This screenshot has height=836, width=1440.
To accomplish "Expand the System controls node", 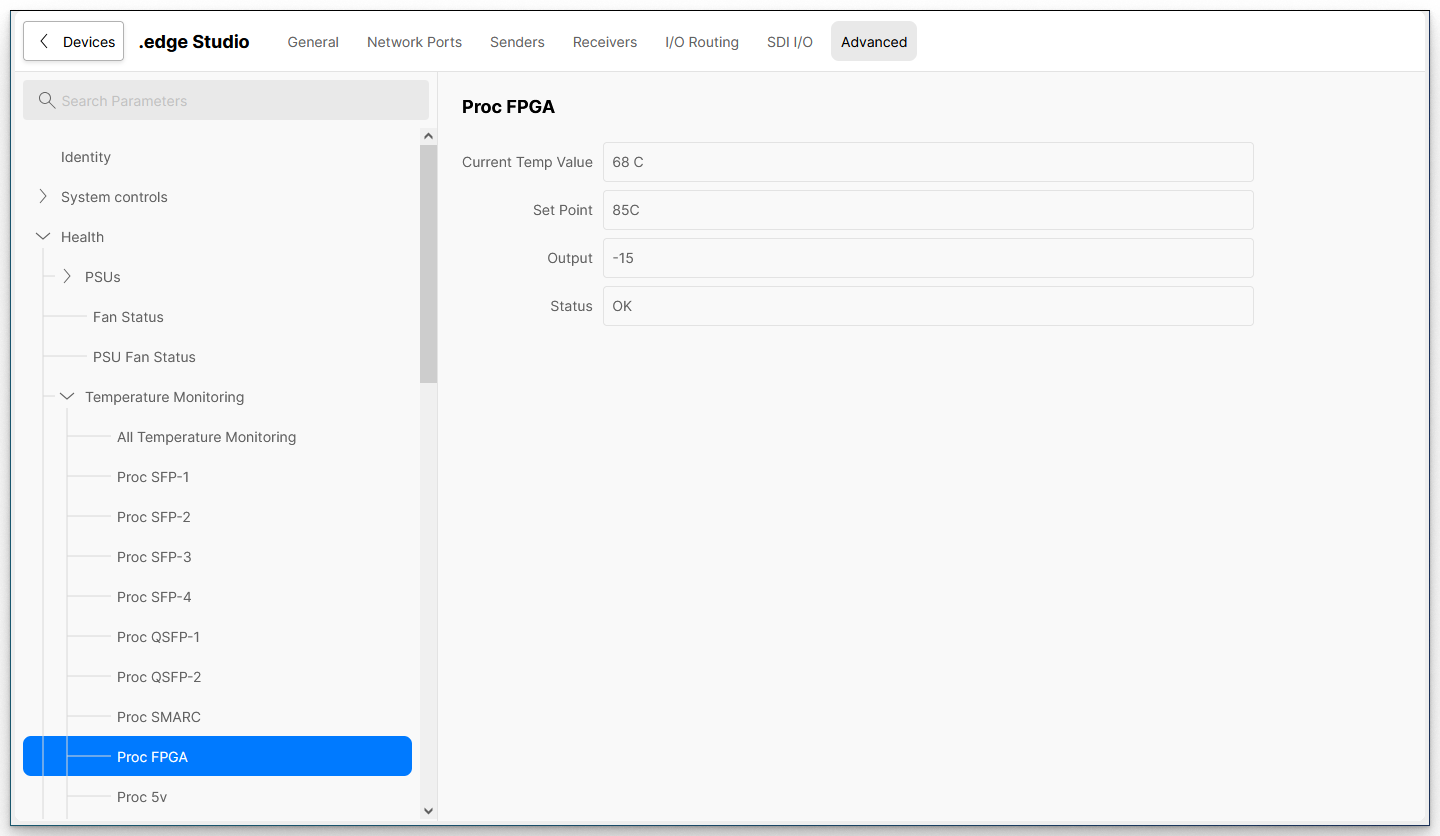I will (x=43, y=197).
